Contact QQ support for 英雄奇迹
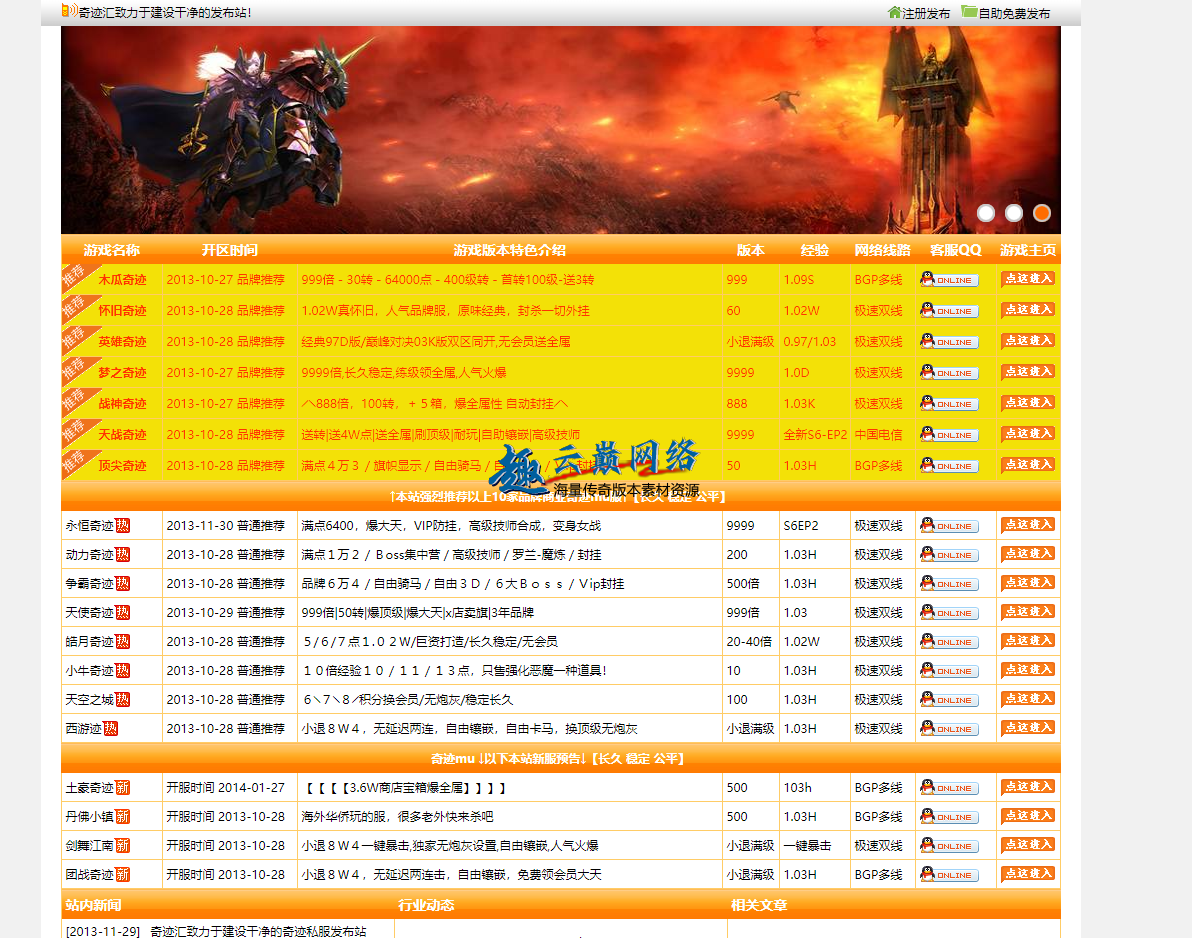Image resolution: width=1192 pixels, height=938 pixels. (949, 342)
